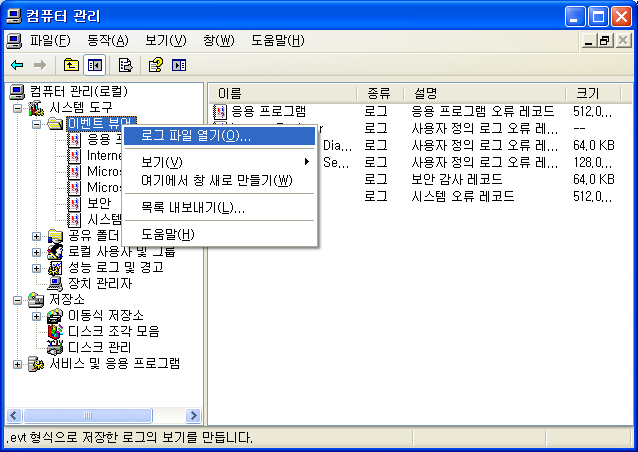Screen dimensions: 638x452
Task: Click the Export List toolbar icon
Action: pos(125,66)
